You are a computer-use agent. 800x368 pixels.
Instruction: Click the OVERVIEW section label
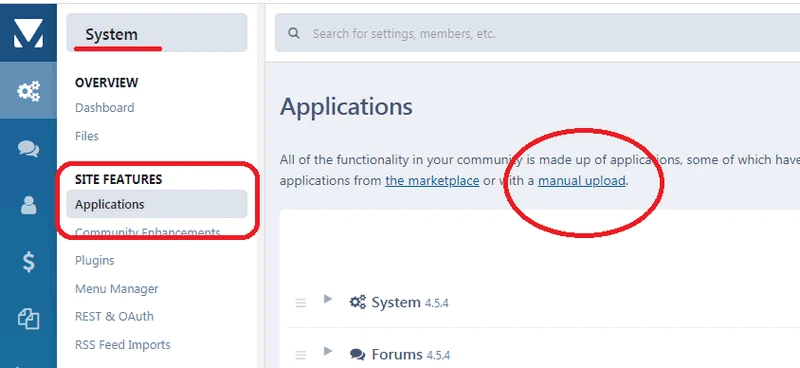[107, 83]
